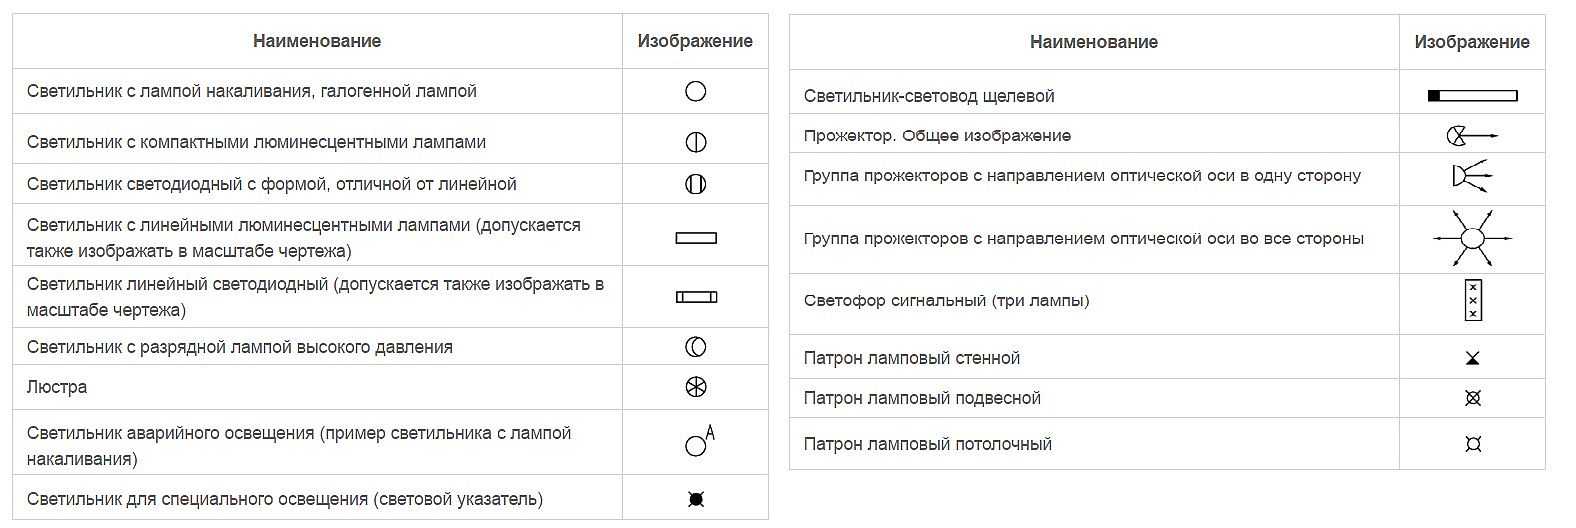Click the emergency lighting symbol marked A
Image resolution: width=1576 pixels, height=528 pixels.
(x=698, y=443)
